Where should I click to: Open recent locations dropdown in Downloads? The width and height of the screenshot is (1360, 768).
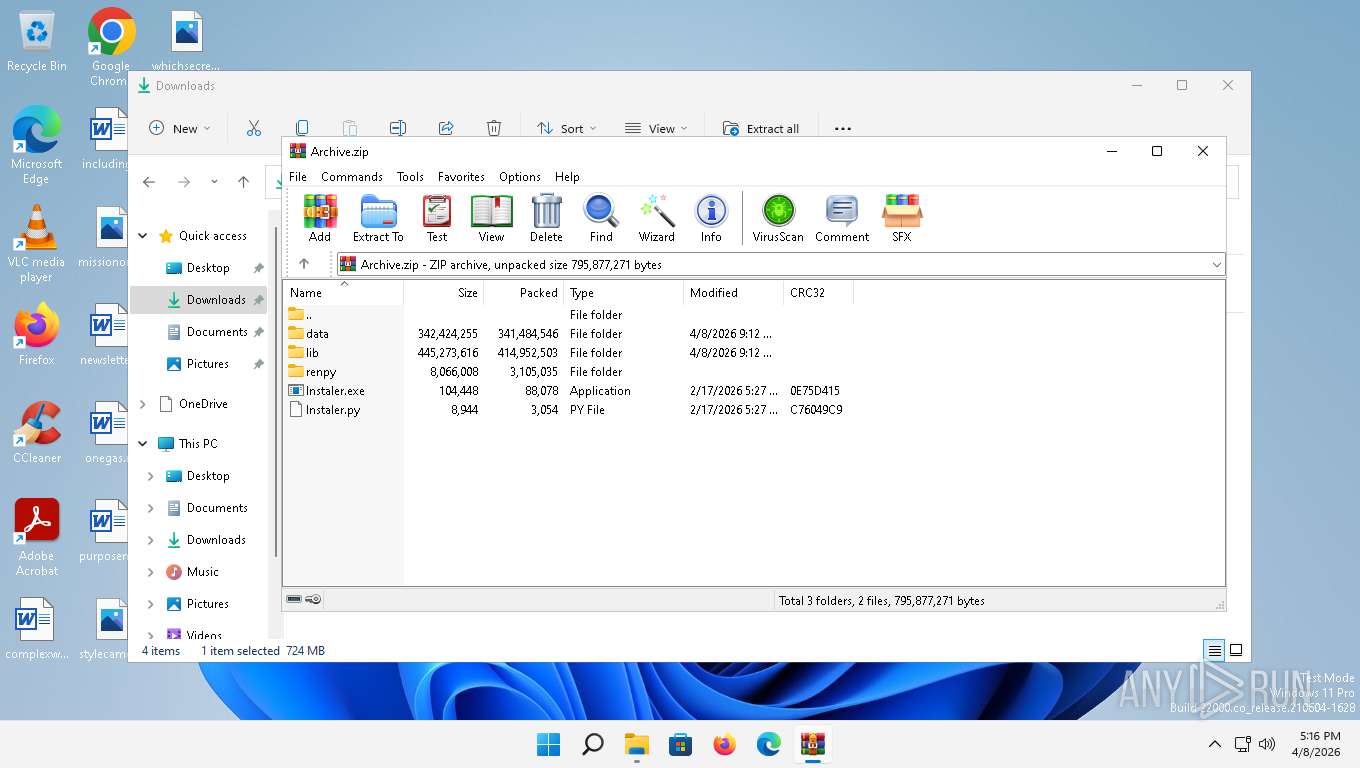[214, 182]
